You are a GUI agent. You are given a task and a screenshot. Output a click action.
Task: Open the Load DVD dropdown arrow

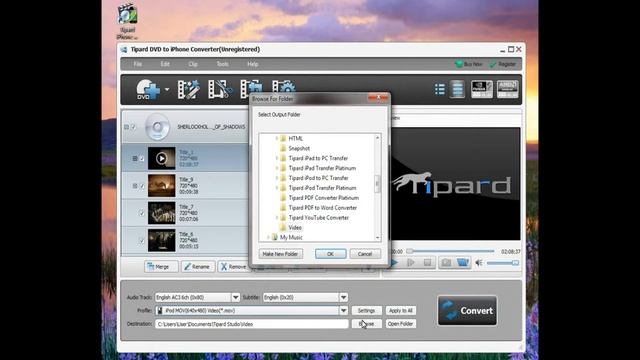point(167,89)
